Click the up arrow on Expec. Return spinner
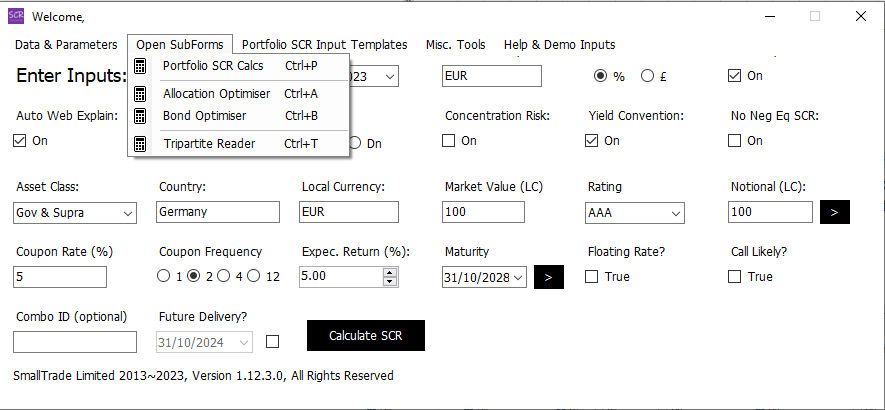 [x=390, y=272]
